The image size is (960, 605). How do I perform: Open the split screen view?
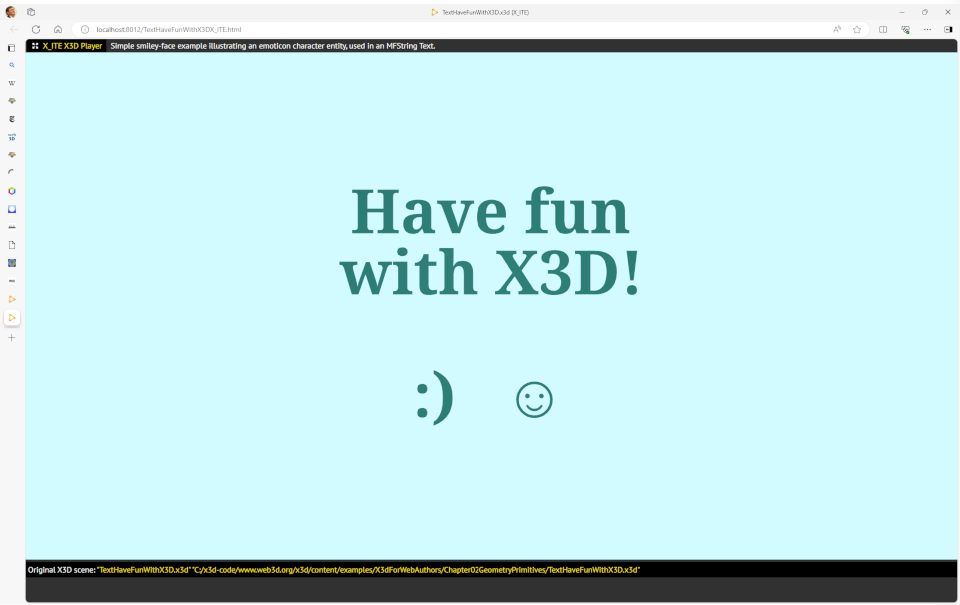click(883, 29)
